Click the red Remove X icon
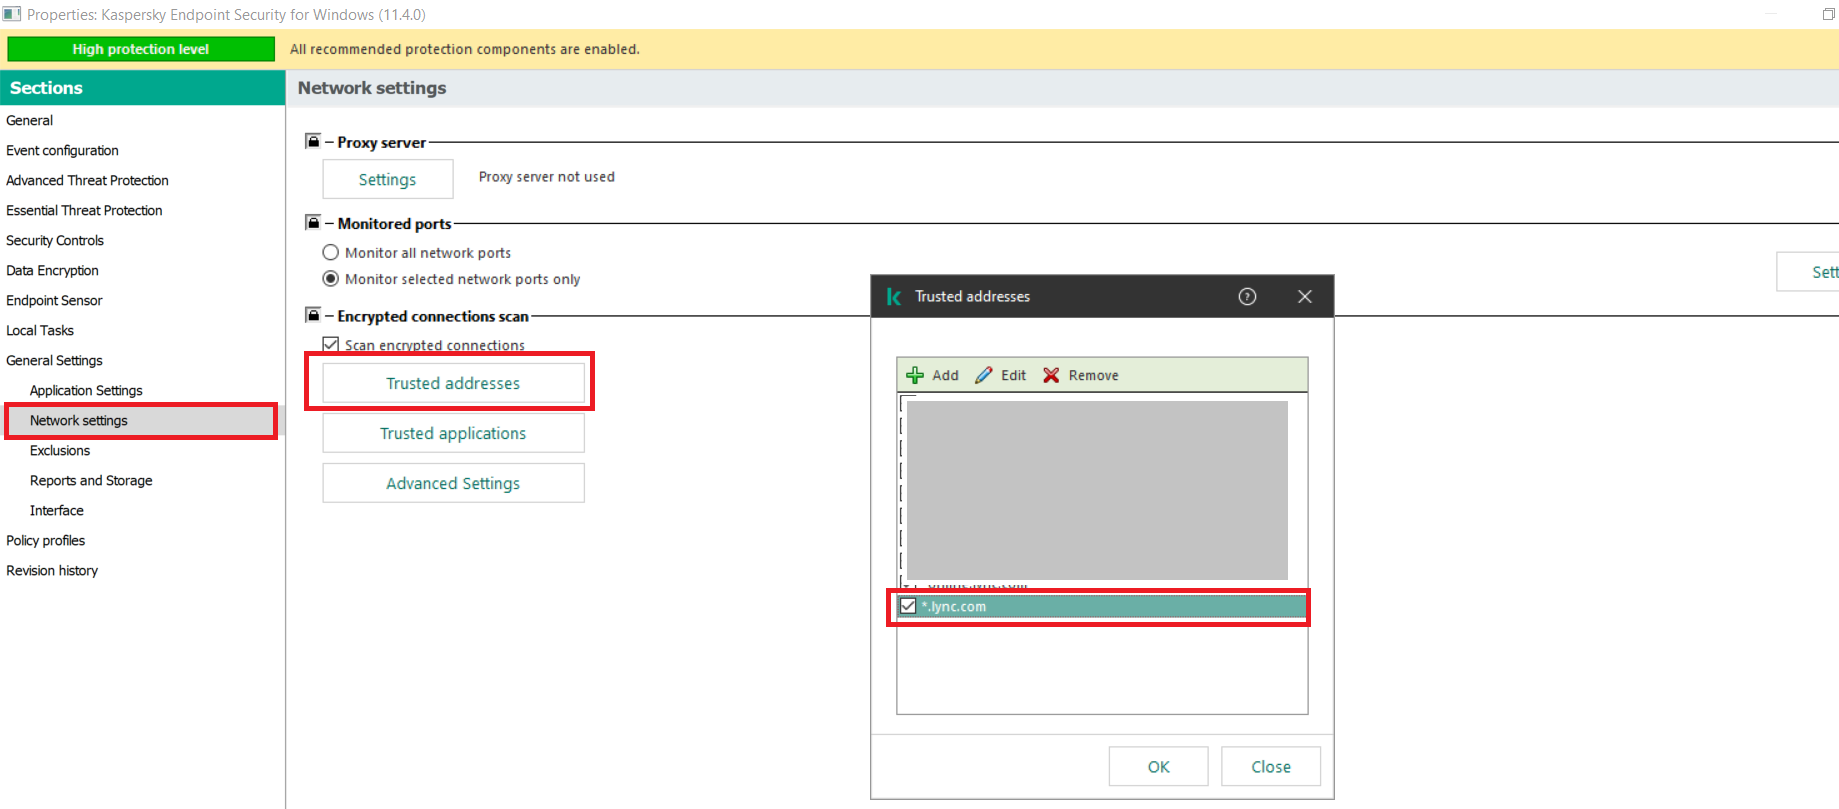Viewport: 1839px width, 809px height. 1051,375
